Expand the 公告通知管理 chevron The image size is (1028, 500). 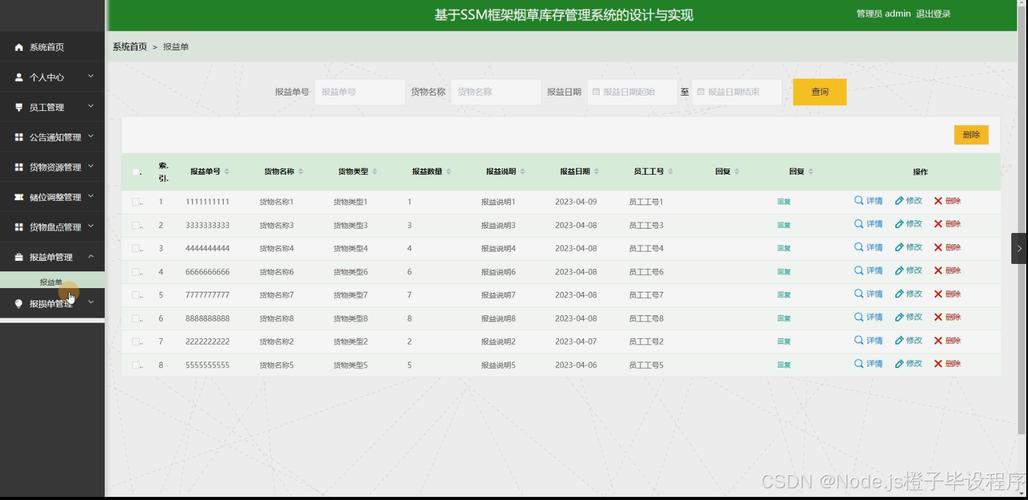(x=91, y=137)
